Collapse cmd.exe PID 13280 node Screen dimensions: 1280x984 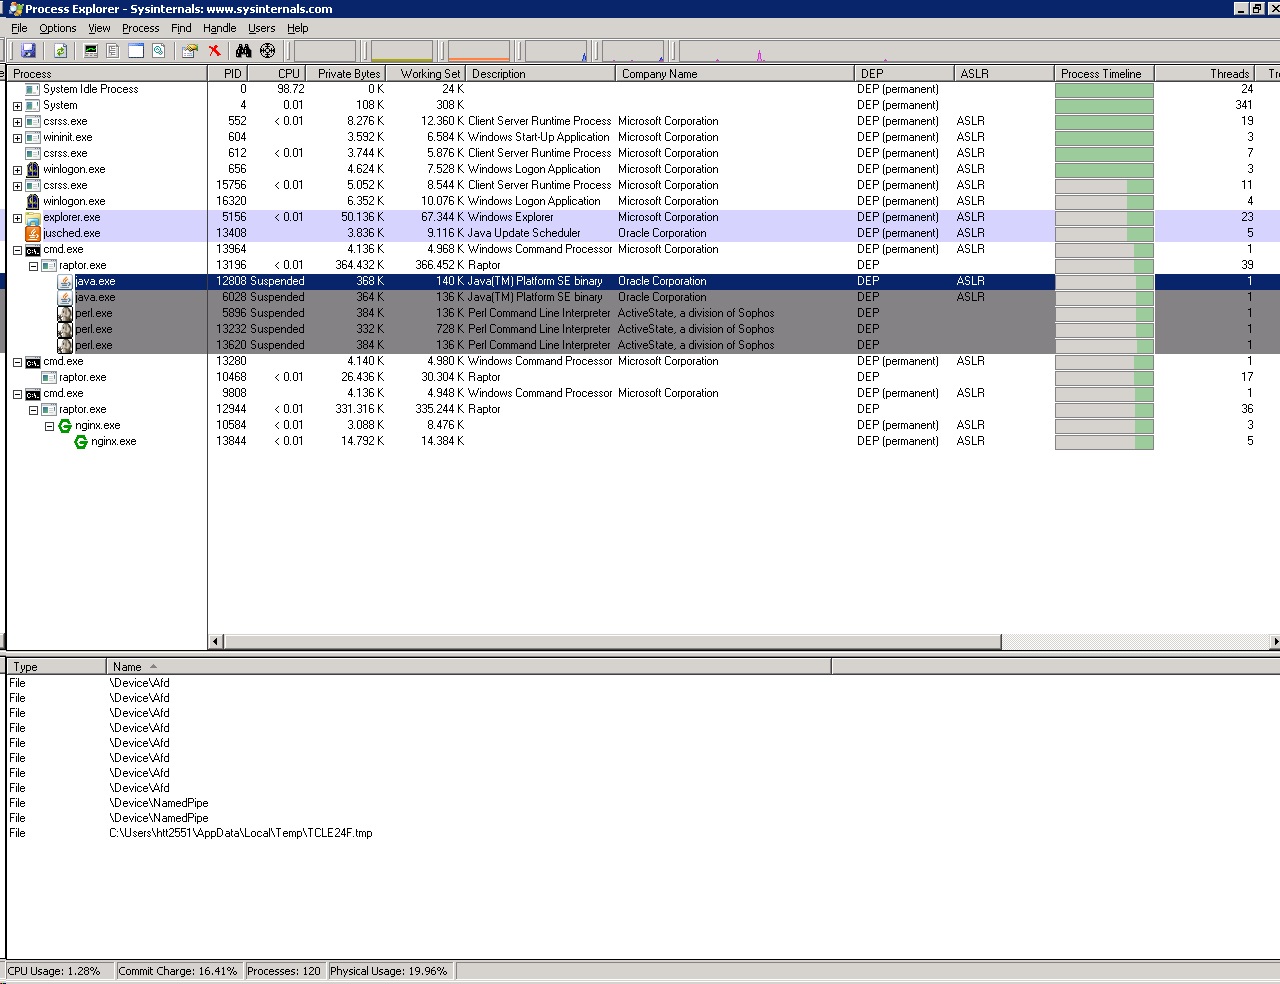17,362
